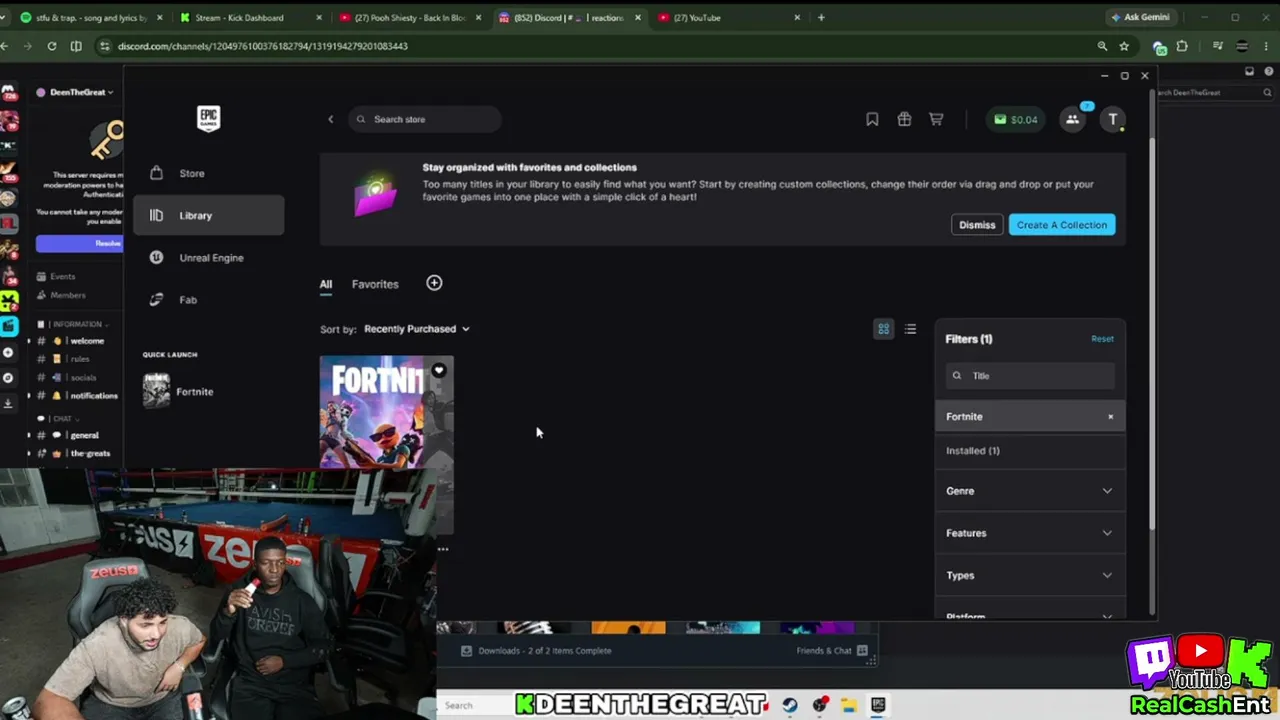1280x720 pixels.
Task: Add a new collection with plus icon
Action: (x=434, y=283)
